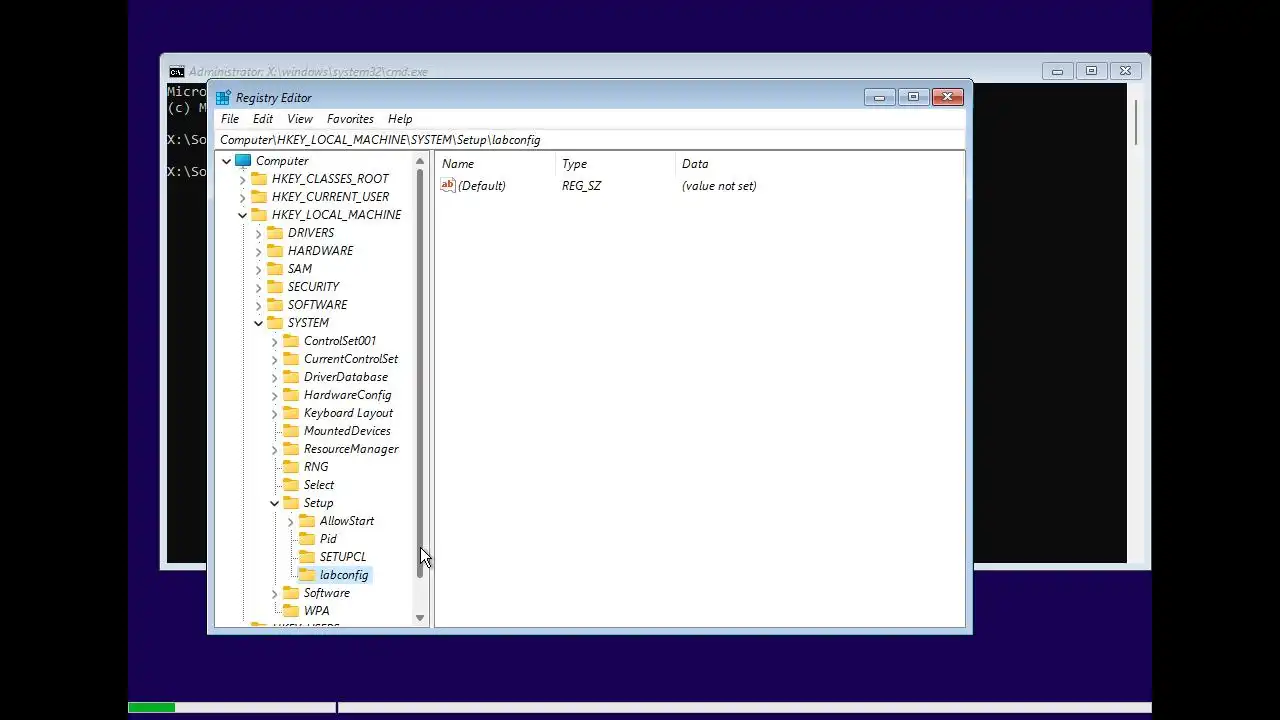
Task: Click the SOFTWARE hive folder icon
Action: pos(275,305)
